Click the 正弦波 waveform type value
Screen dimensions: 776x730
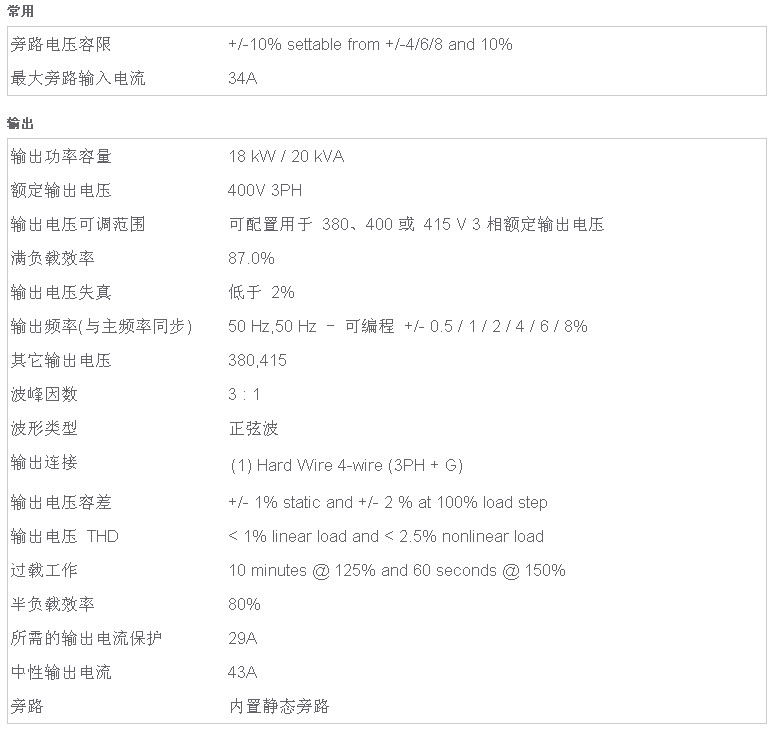[254, 429]
